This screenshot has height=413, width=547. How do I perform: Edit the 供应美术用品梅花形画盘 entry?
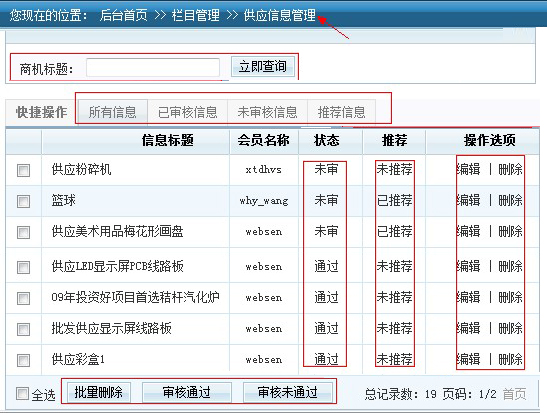(x=469, y=231)
